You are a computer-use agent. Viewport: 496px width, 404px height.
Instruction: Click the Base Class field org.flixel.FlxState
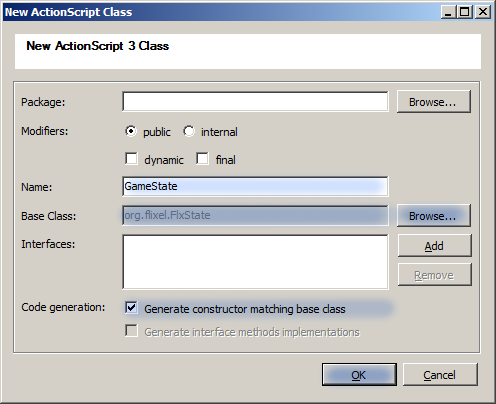click(x=255, y=215)
